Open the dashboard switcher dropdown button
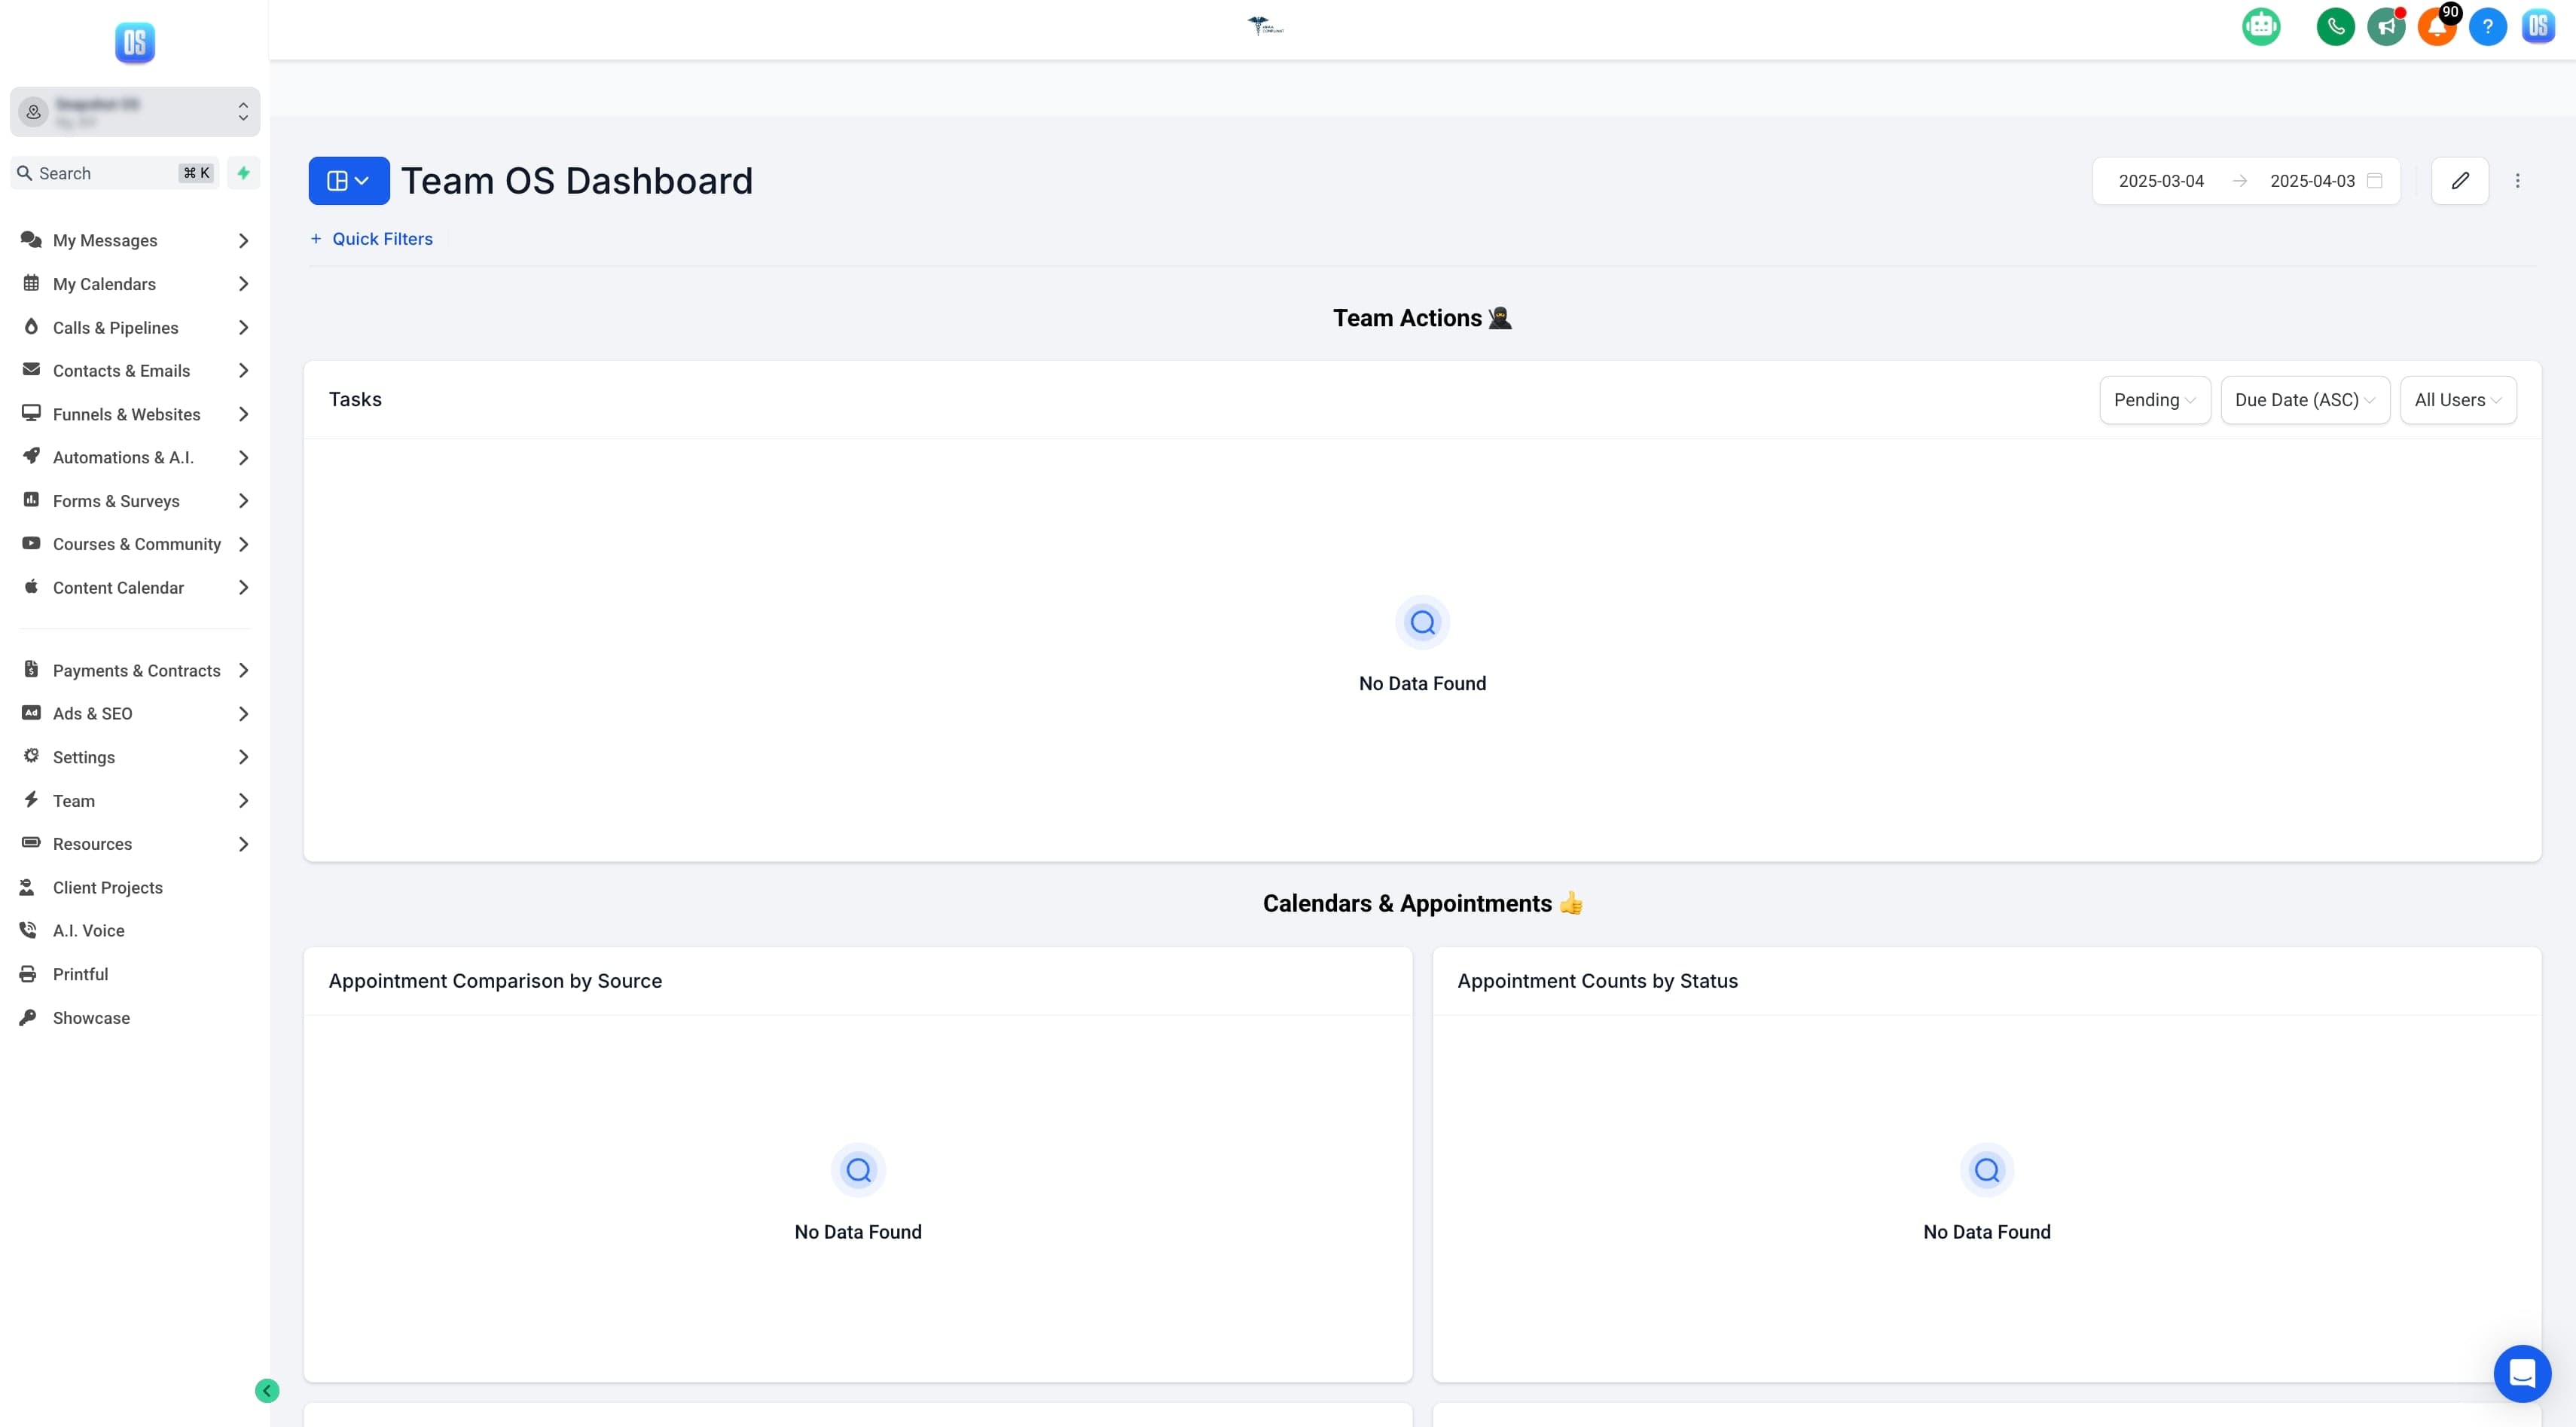 349,181
